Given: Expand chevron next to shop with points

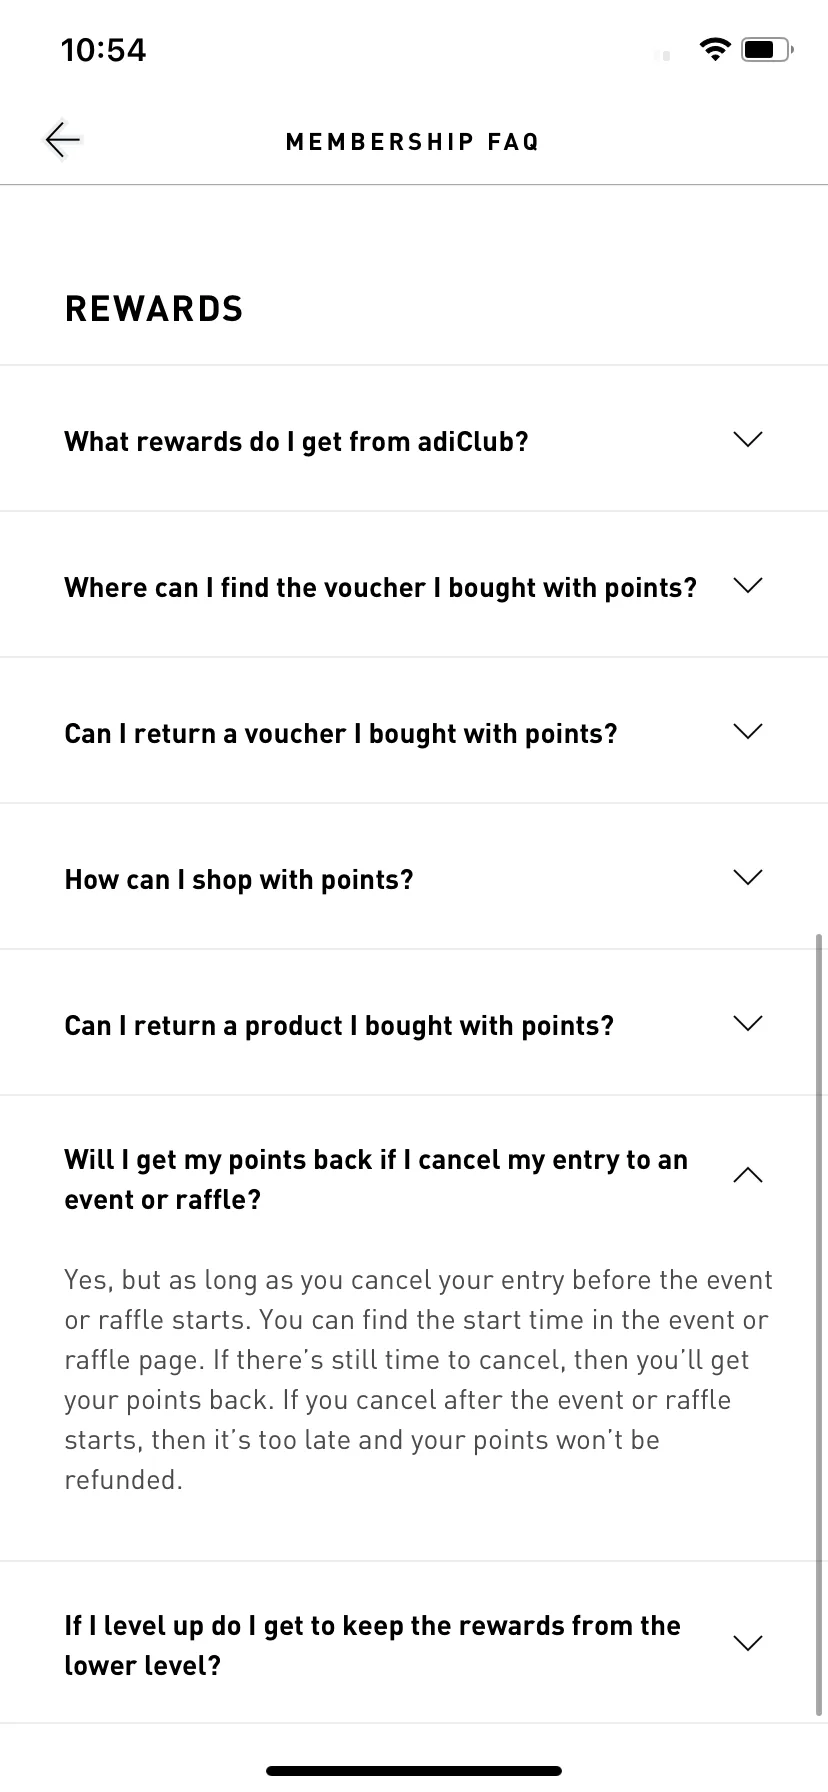Looking at the screenshot, I should click(747, 877).
